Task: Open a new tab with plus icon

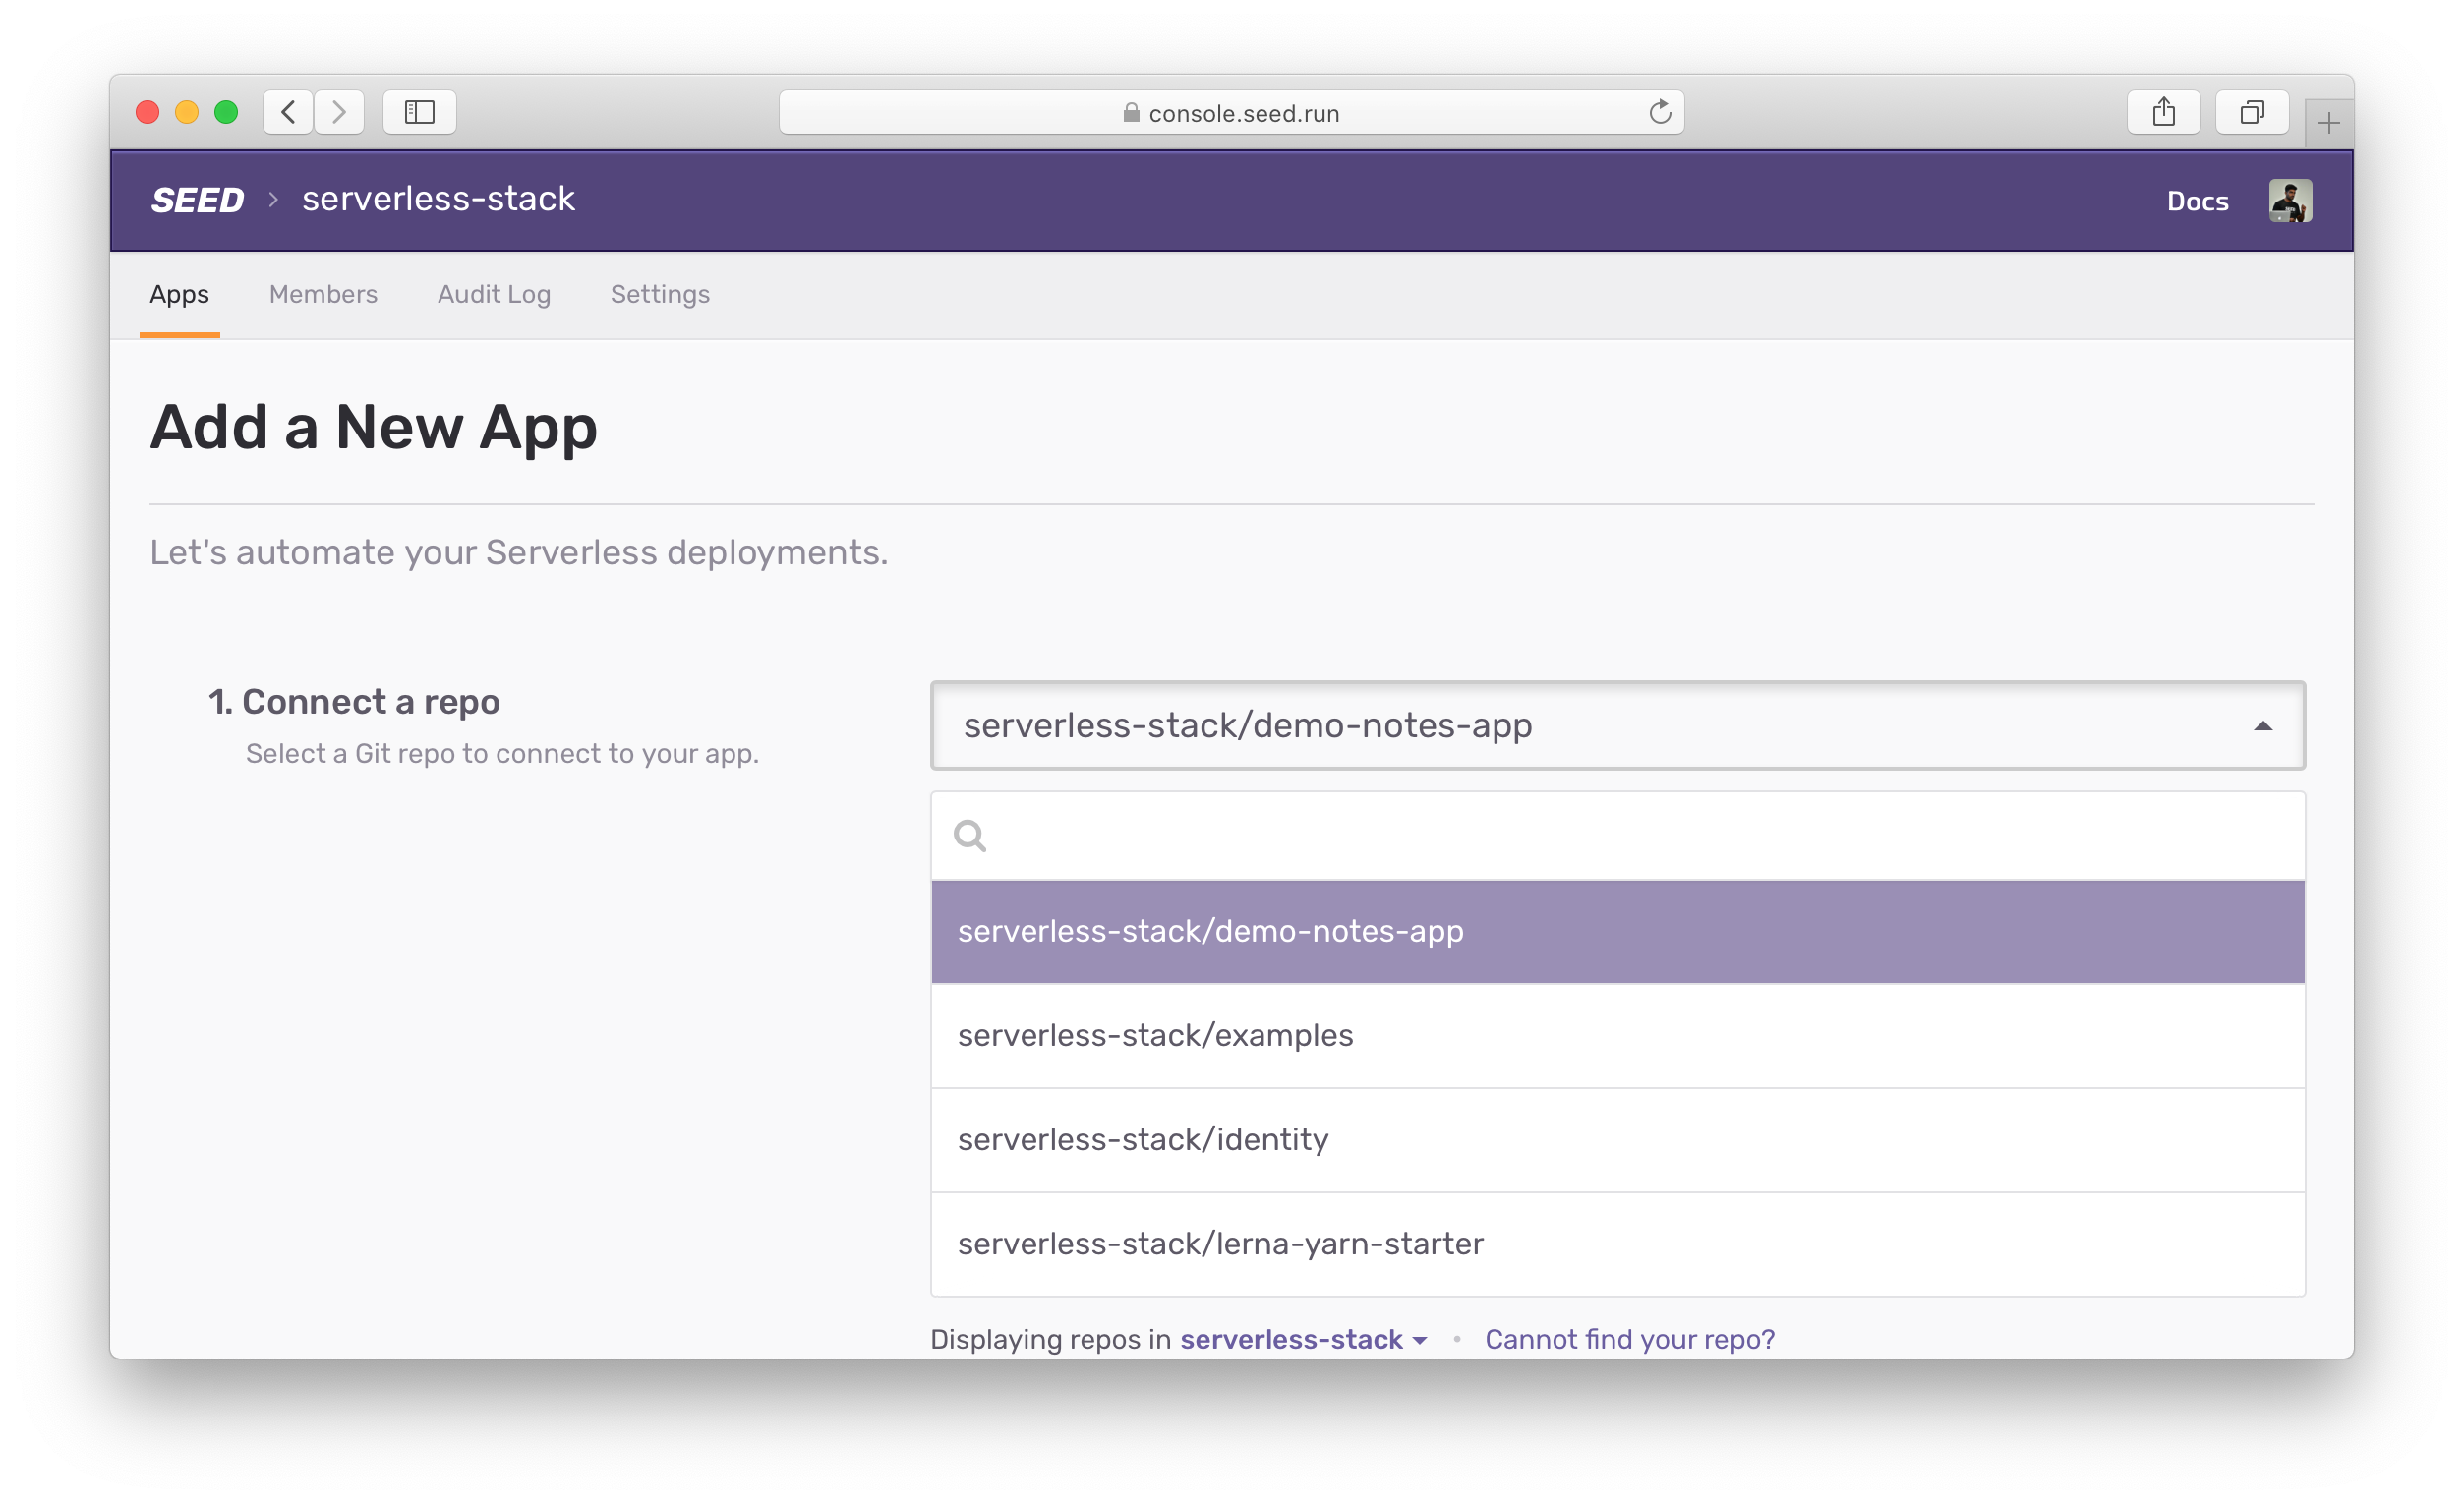Action: point(2328,124)
